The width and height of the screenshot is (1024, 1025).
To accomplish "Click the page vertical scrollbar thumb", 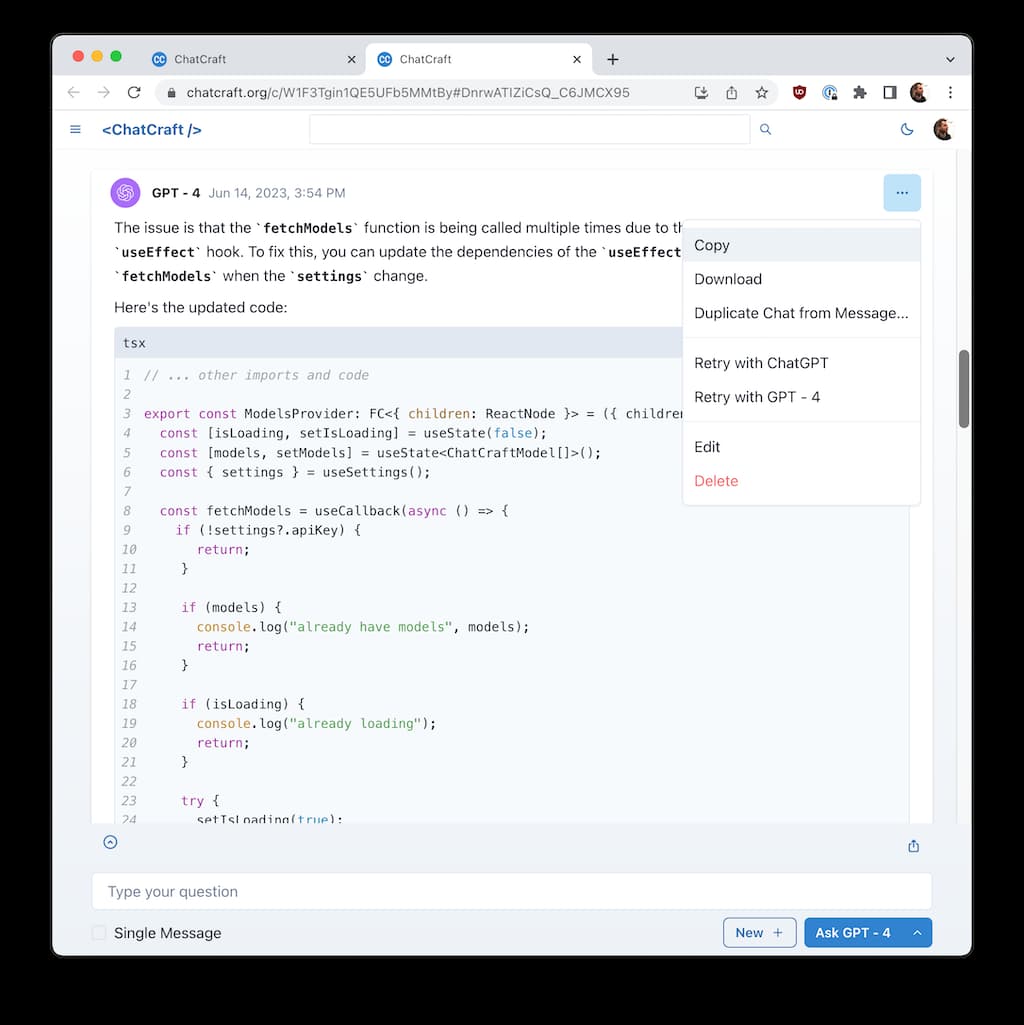I will (963, 389).
